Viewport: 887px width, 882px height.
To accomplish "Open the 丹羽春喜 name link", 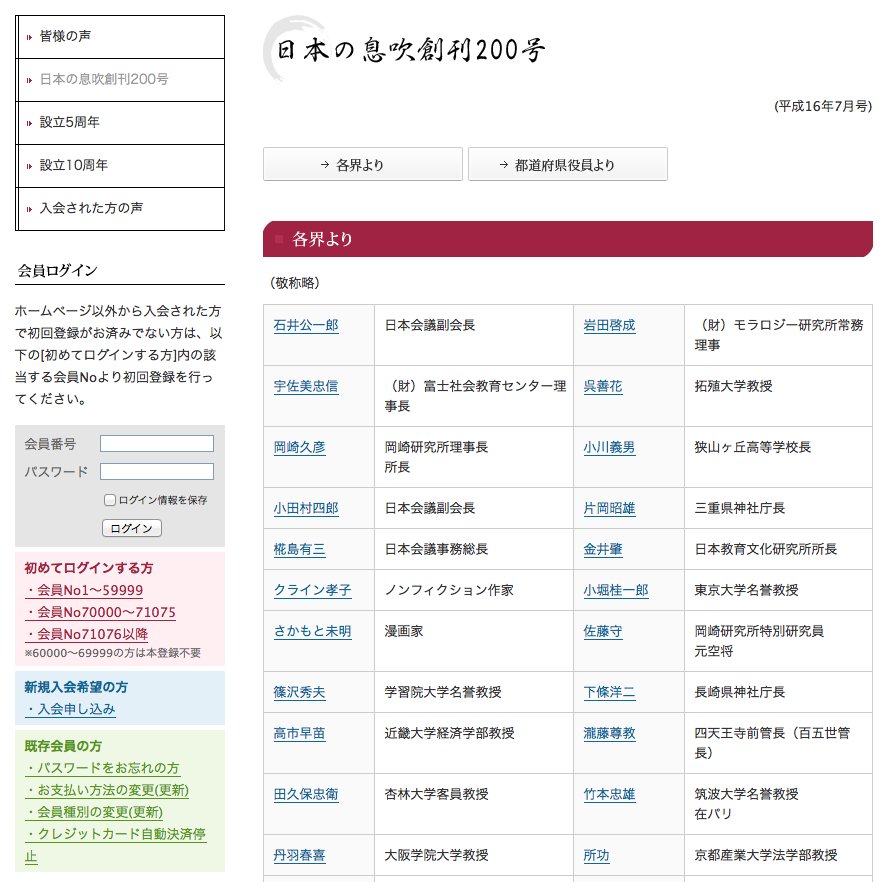I will click(299, 856).
